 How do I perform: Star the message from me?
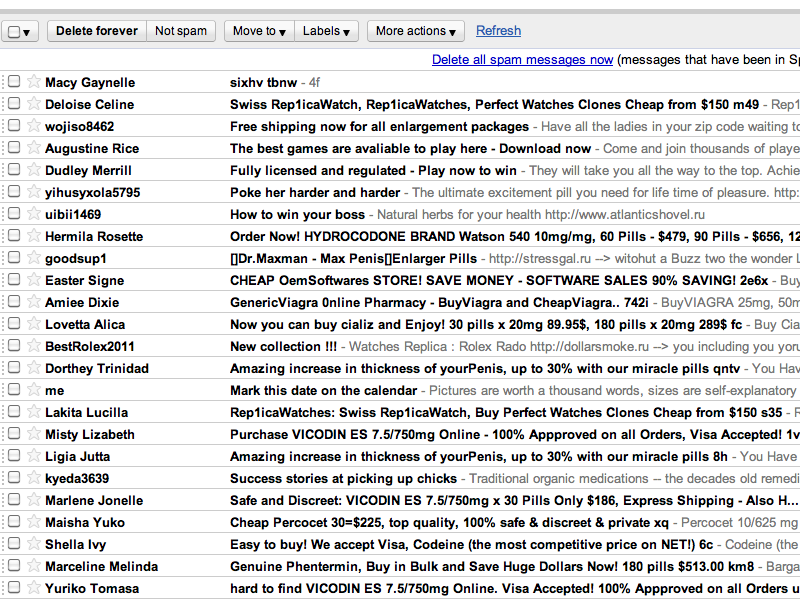pyautogui.click(x=34, y=389)
